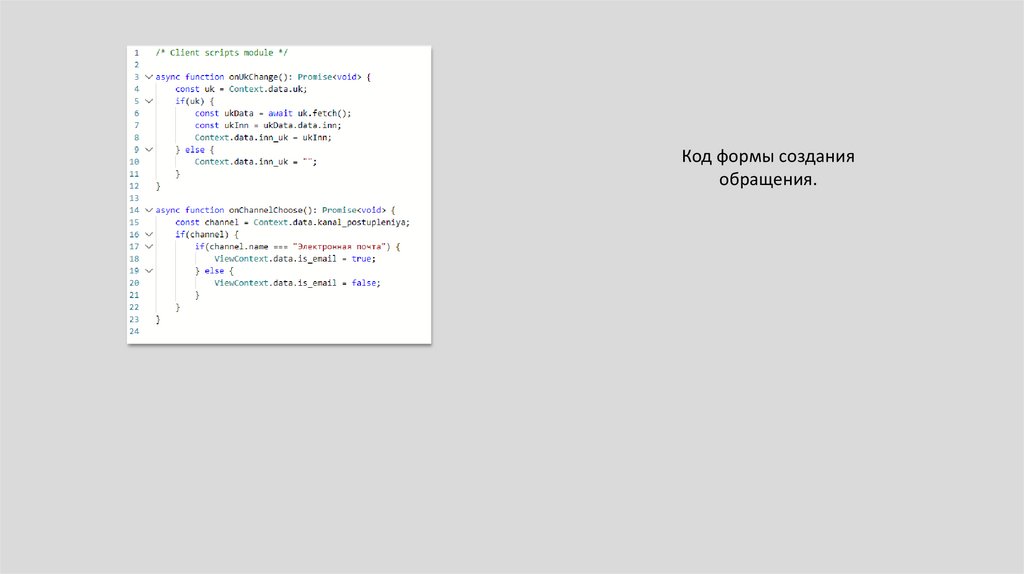The width and height of the screenshot is (1024, 574).
Task: Collapse the onUkChange function fold chevron
Action: pyautogui.click(x=149, y=77)
